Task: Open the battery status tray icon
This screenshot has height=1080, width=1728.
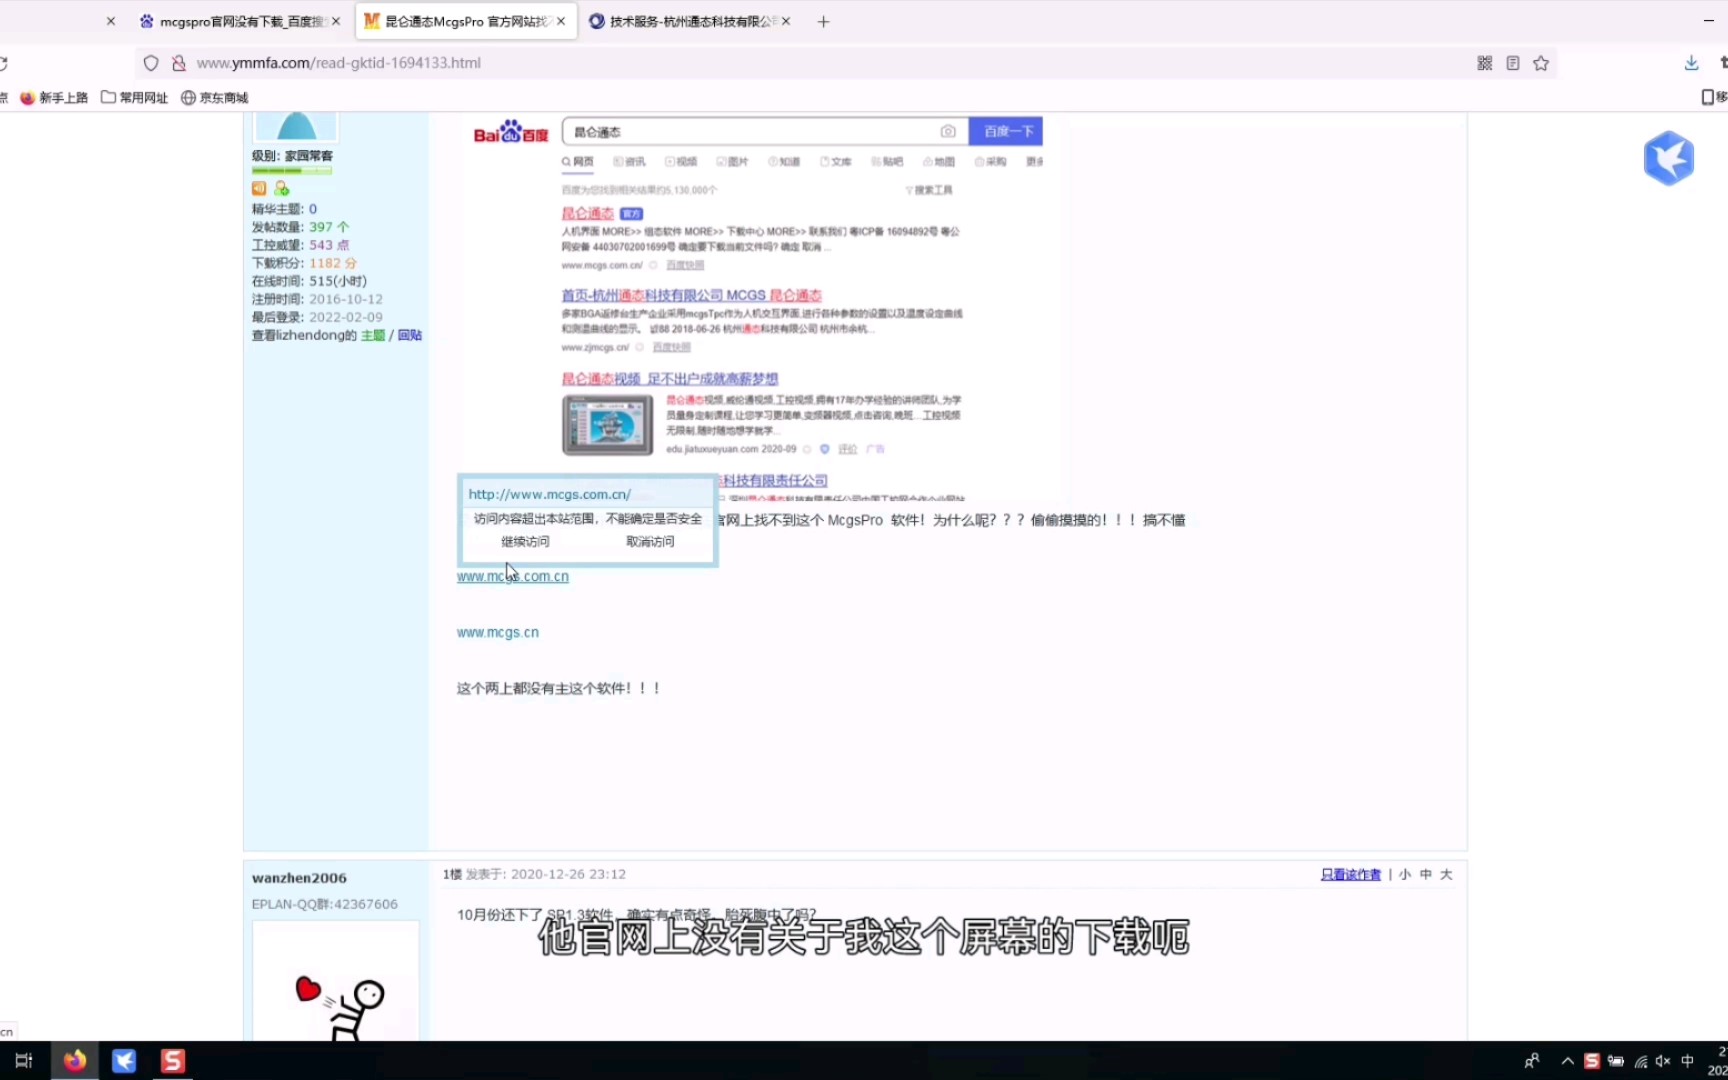Action: (x=1615, y=1061)
